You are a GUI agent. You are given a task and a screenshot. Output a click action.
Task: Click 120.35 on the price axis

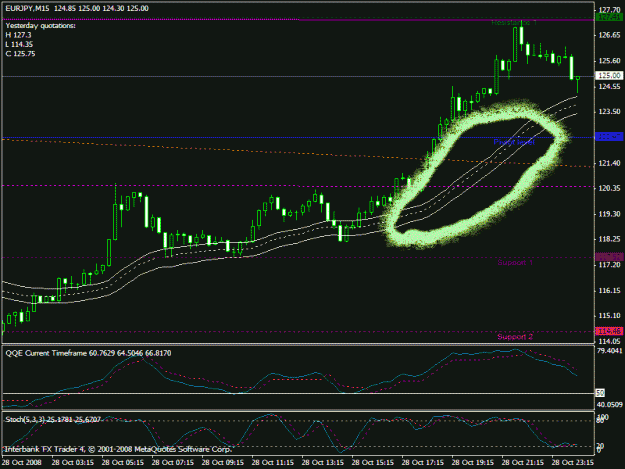pos(609,188)
